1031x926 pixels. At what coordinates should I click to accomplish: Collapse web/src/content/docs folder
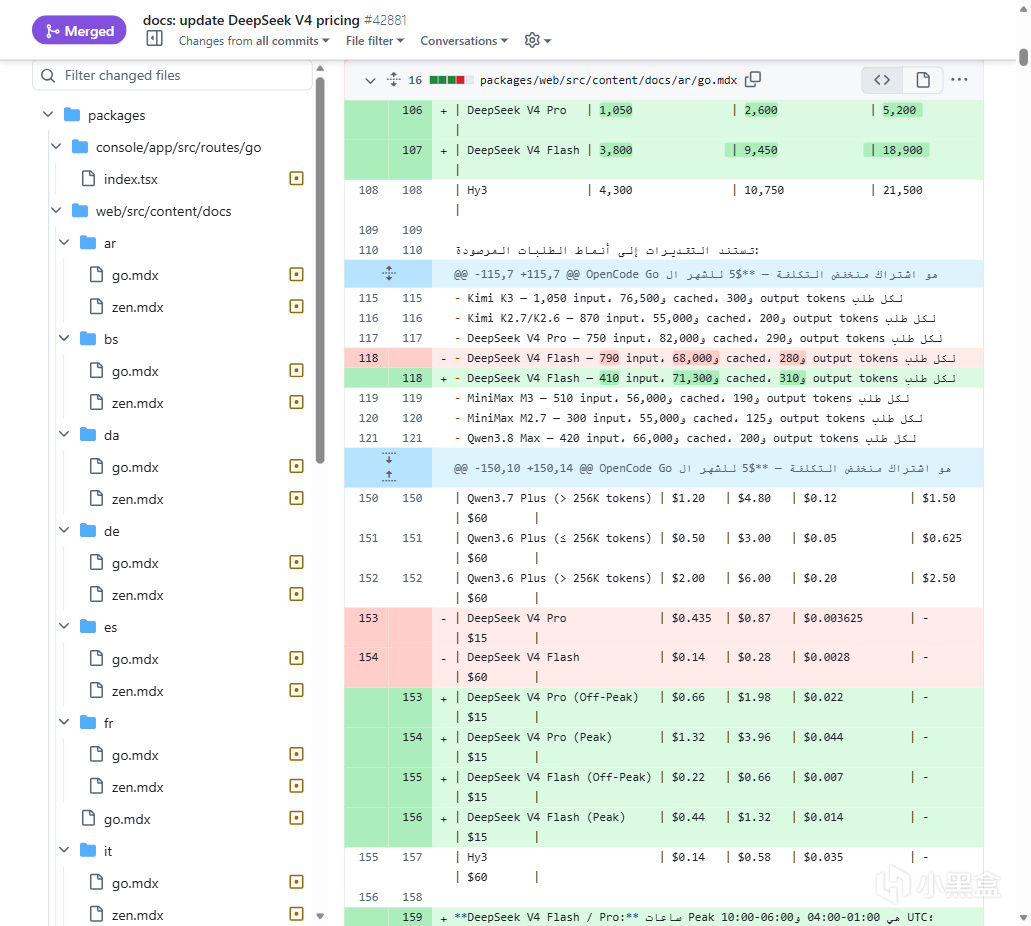click(x=56, y=210)
